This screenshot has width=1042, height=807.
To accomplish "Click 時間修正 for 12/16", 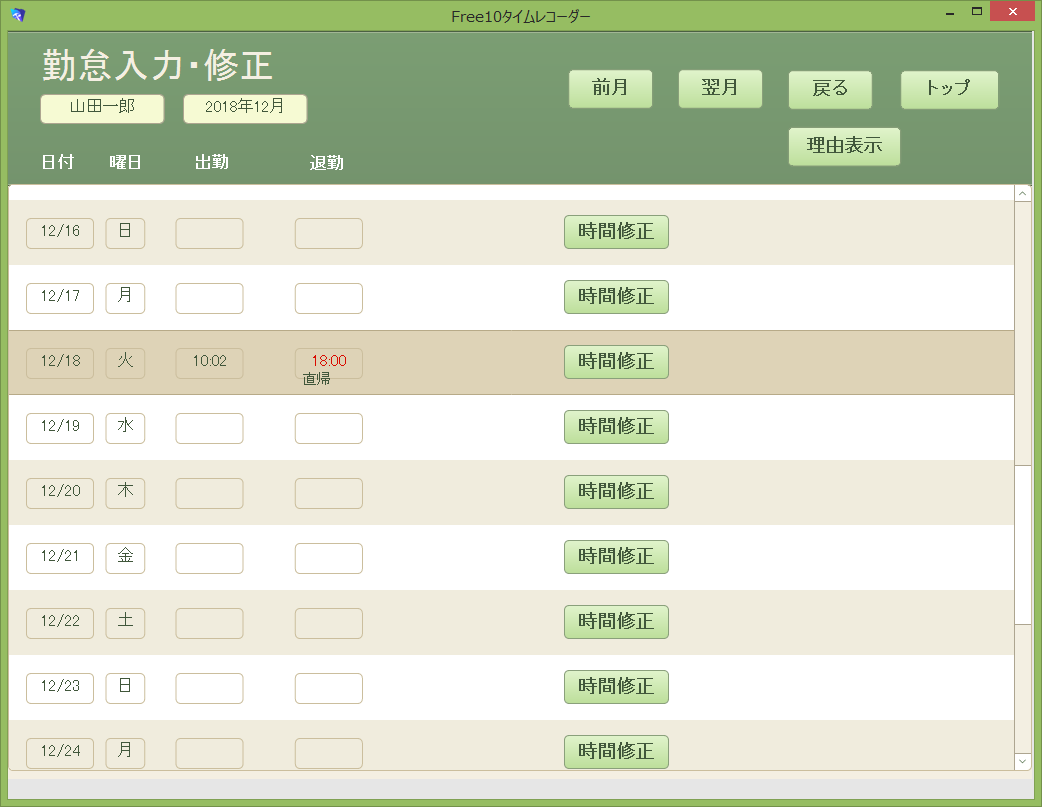I will [616, 232].
